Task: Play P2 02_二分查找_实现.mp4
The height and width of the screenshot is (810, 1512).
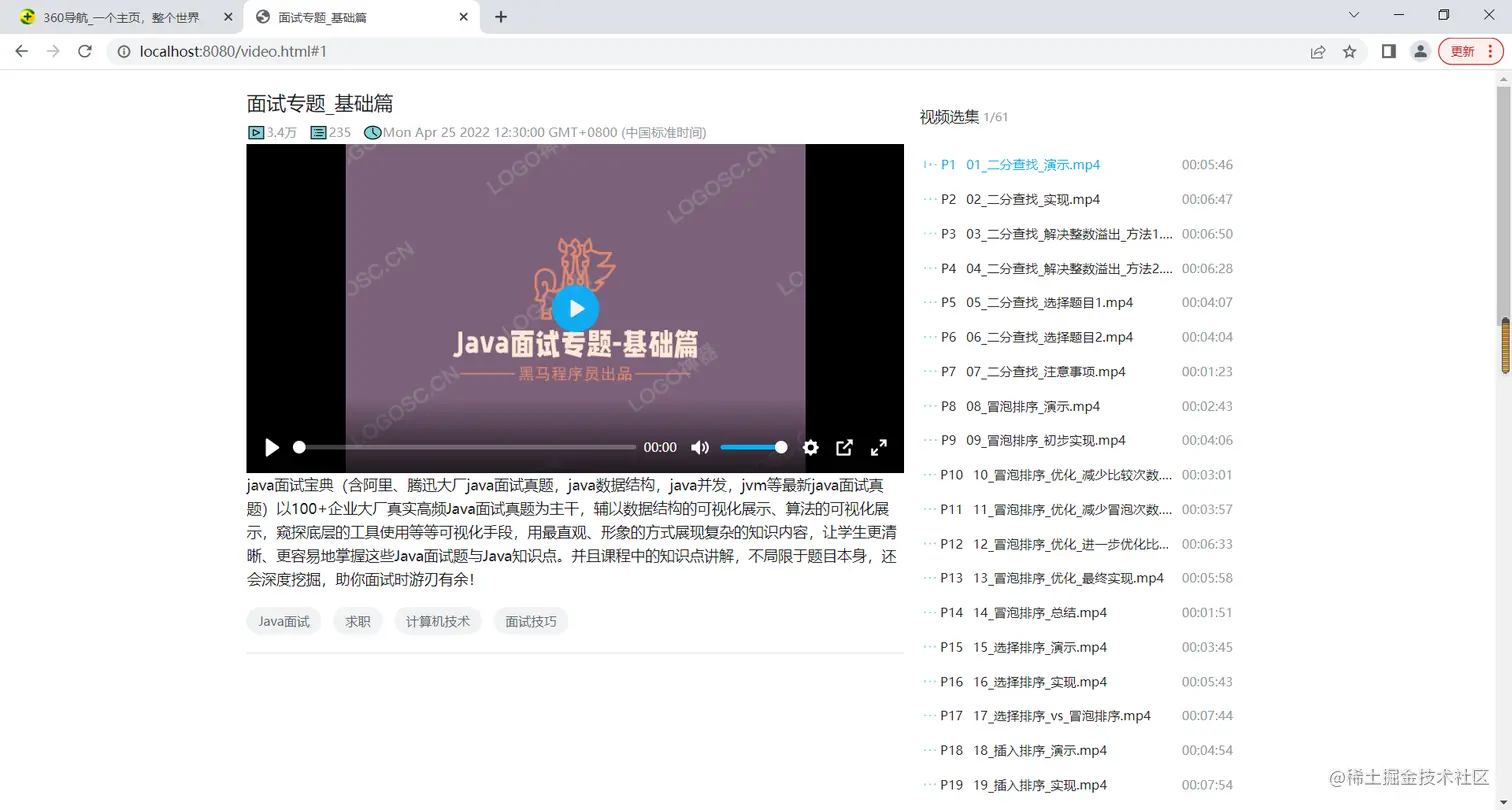Action: pyautogui.click(x=1078, y=199)
